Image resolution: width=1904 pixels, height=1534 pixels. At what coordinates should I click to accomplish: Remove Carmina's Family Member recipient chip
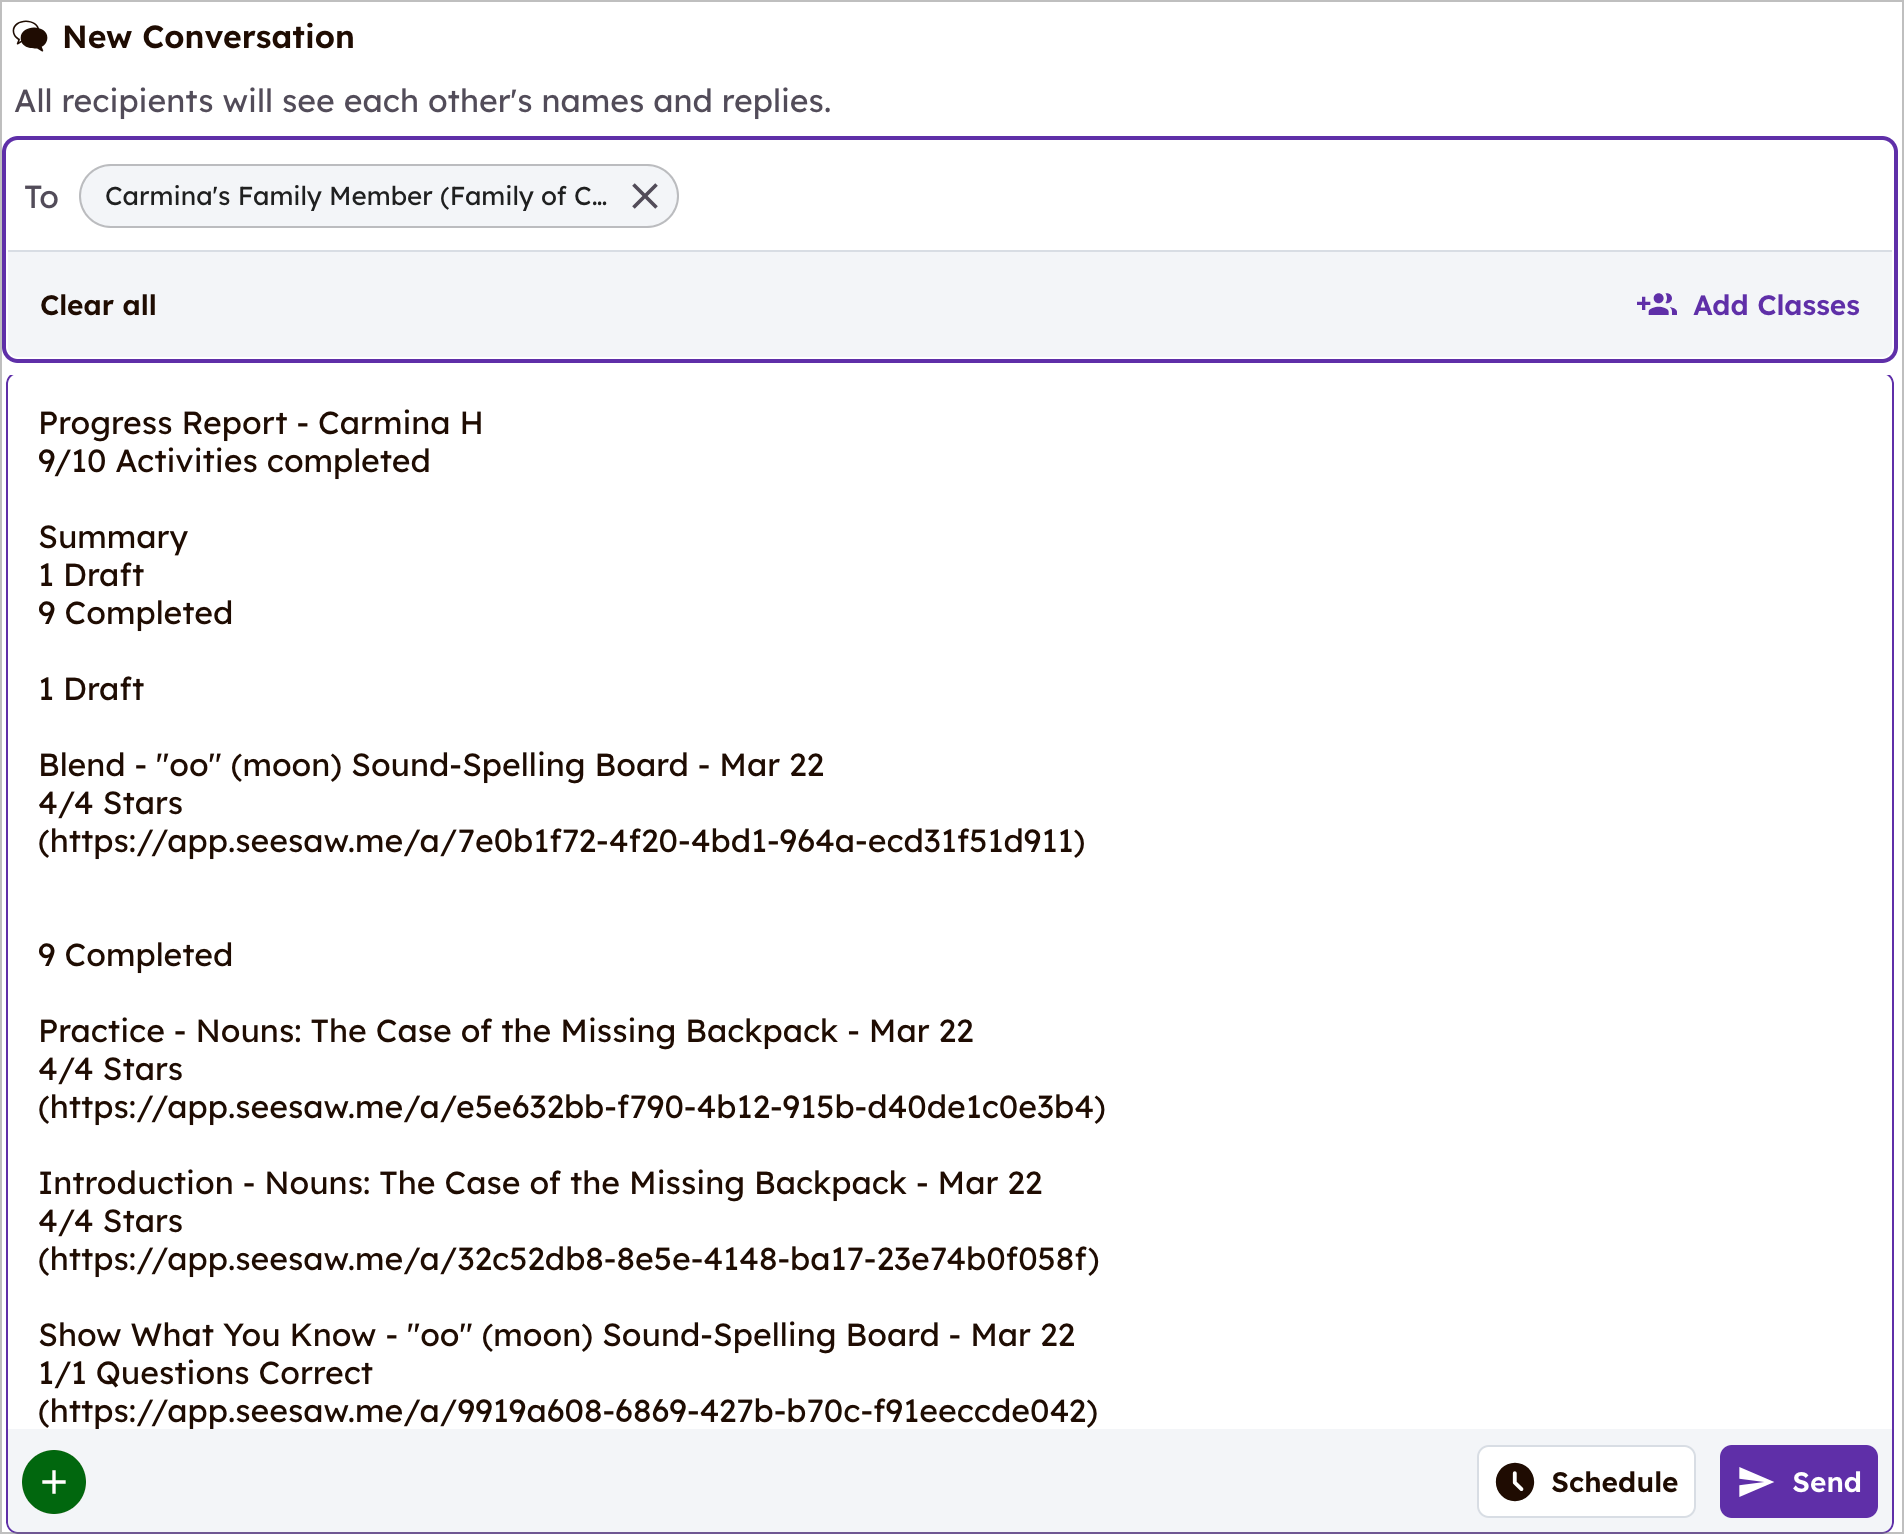(x=645, y=196)
